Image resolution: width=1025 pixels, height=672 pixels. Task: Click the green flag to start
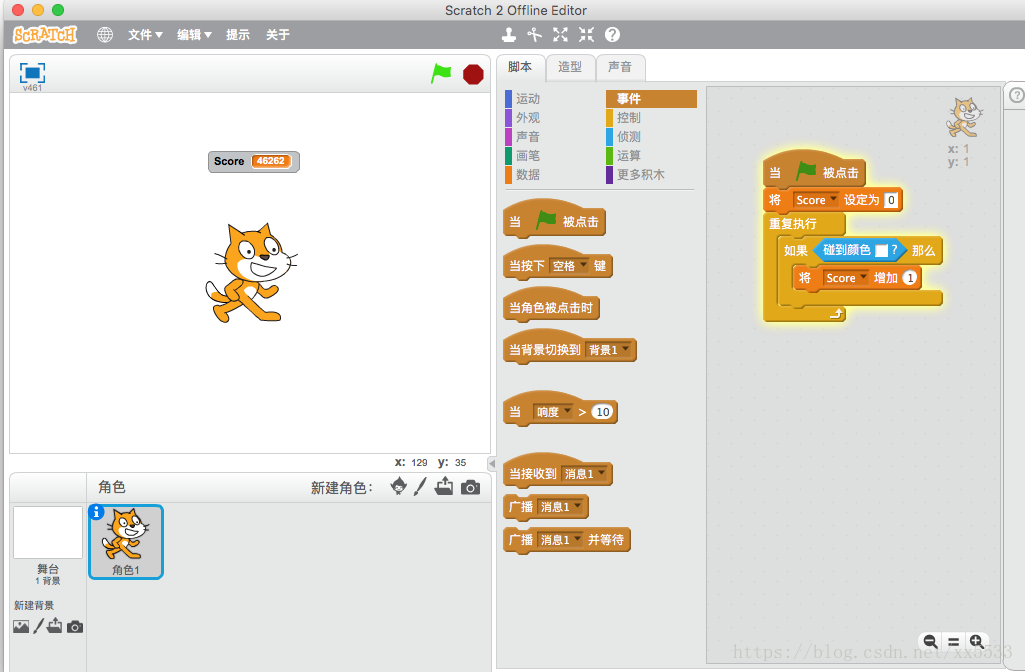pos(441,73)
